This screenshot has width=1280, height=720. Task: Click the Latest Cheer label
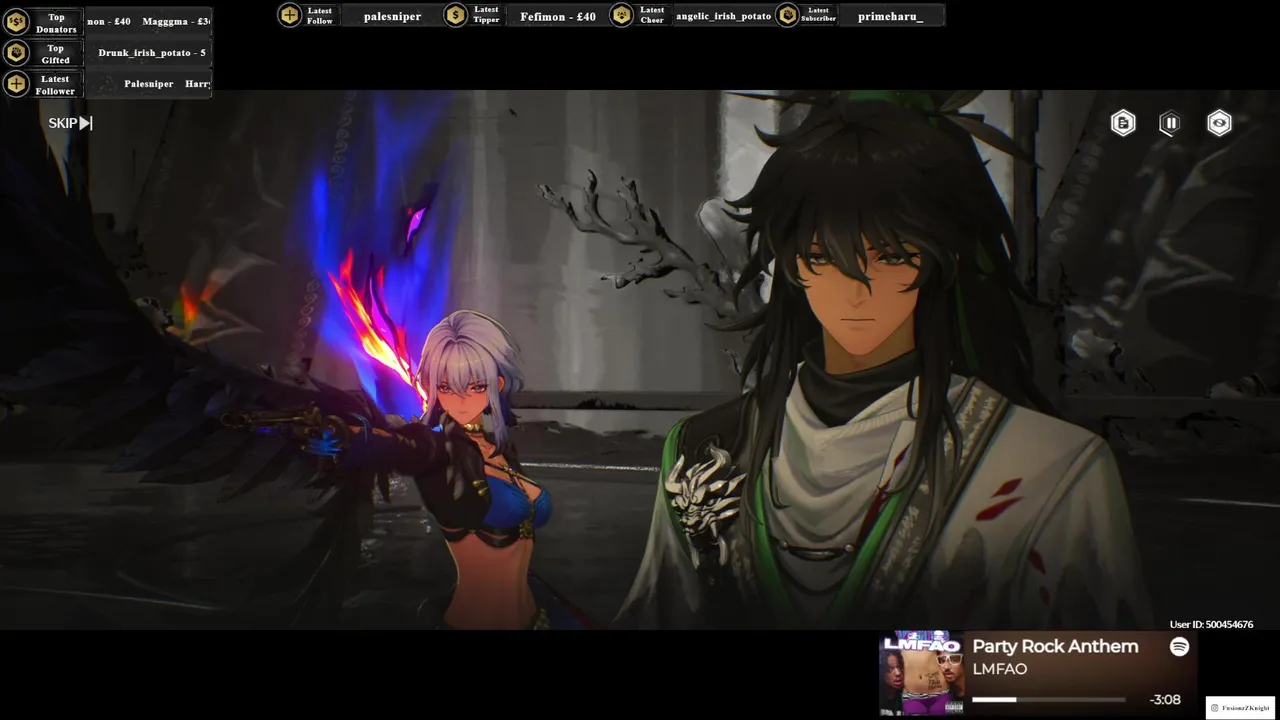tap(652, 16)
